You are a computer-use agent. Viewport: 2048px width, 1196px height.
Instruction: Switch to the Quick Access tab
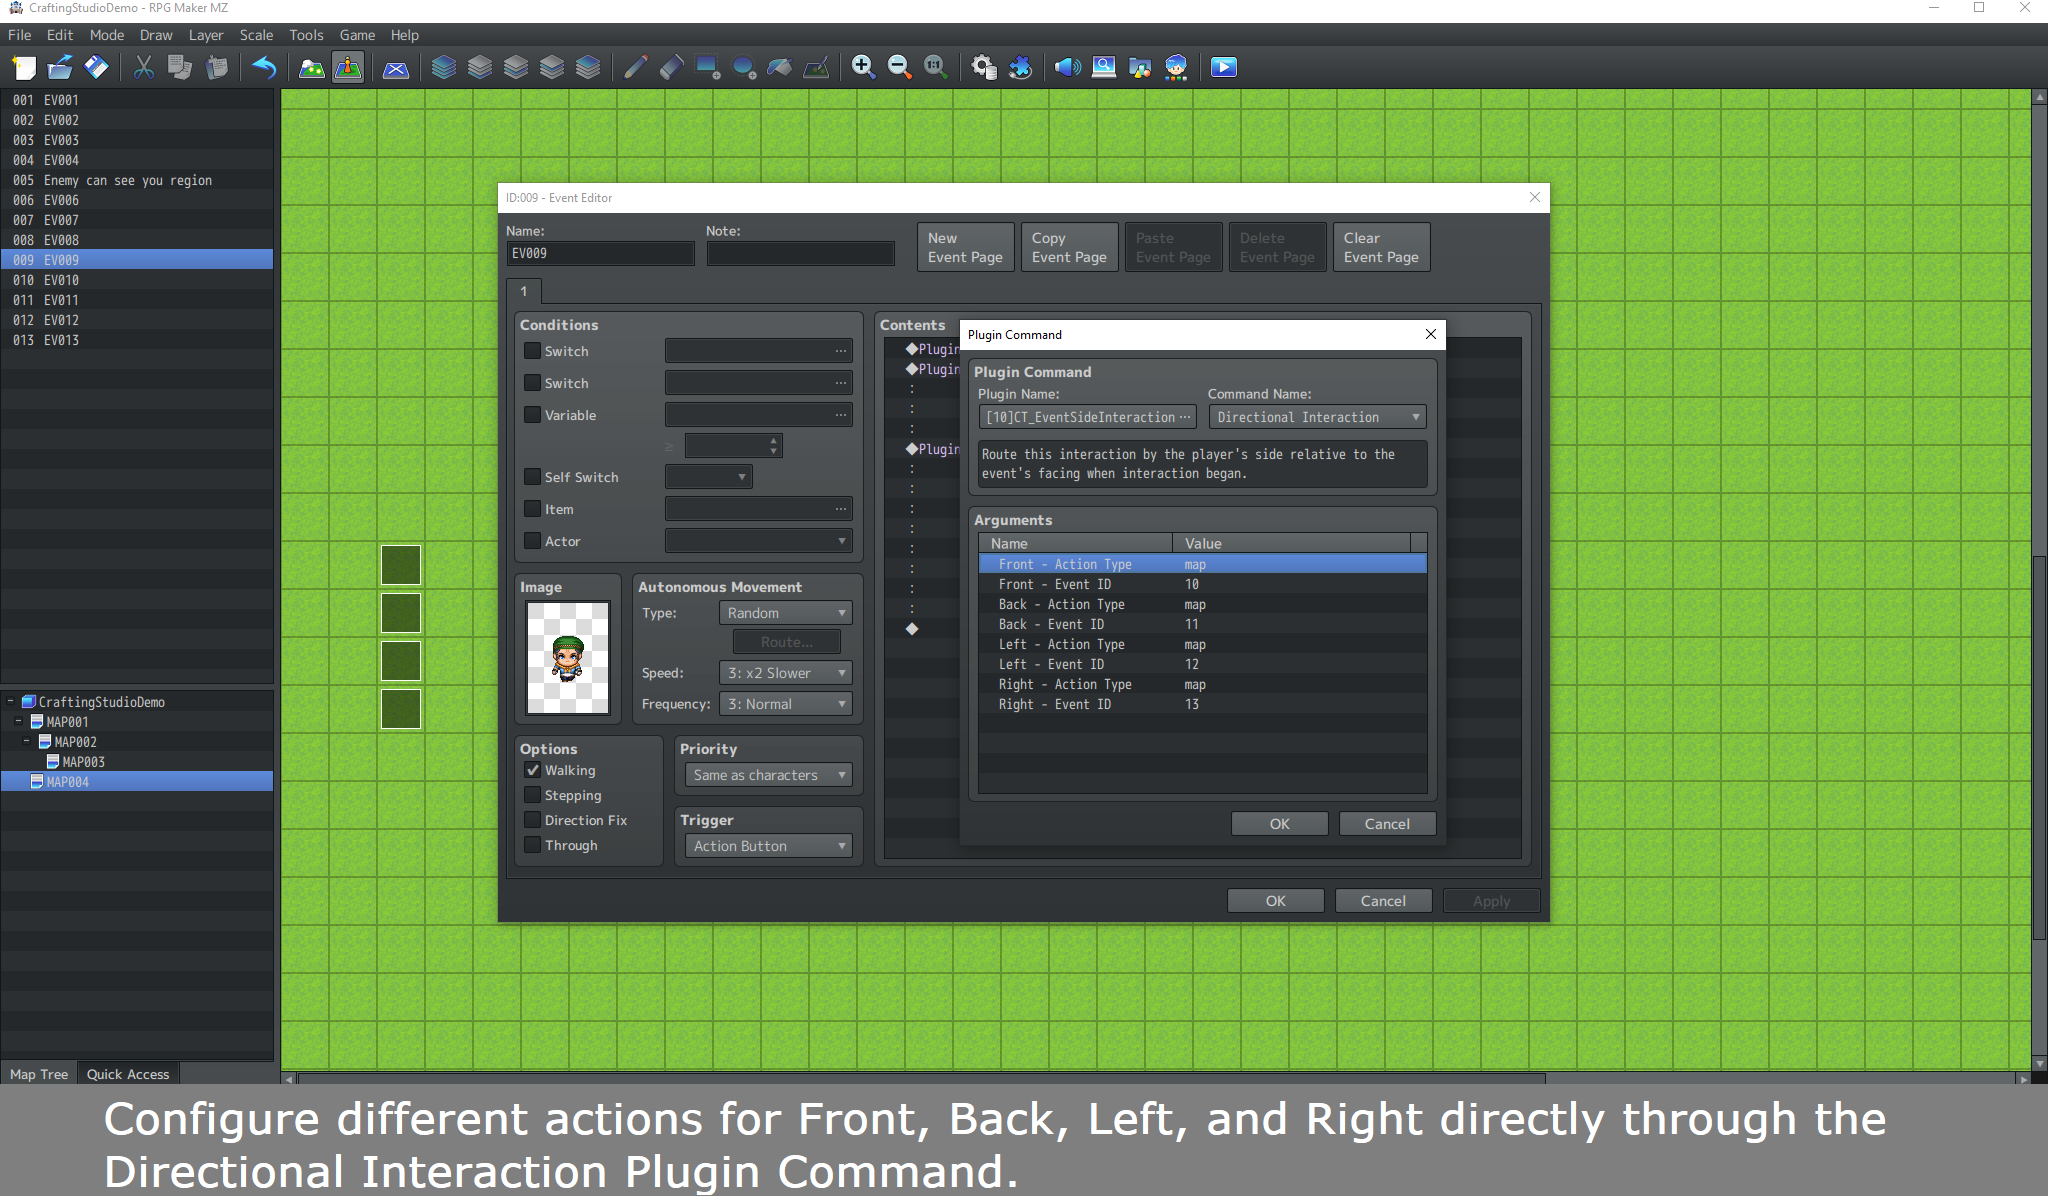click(128, 1074)
